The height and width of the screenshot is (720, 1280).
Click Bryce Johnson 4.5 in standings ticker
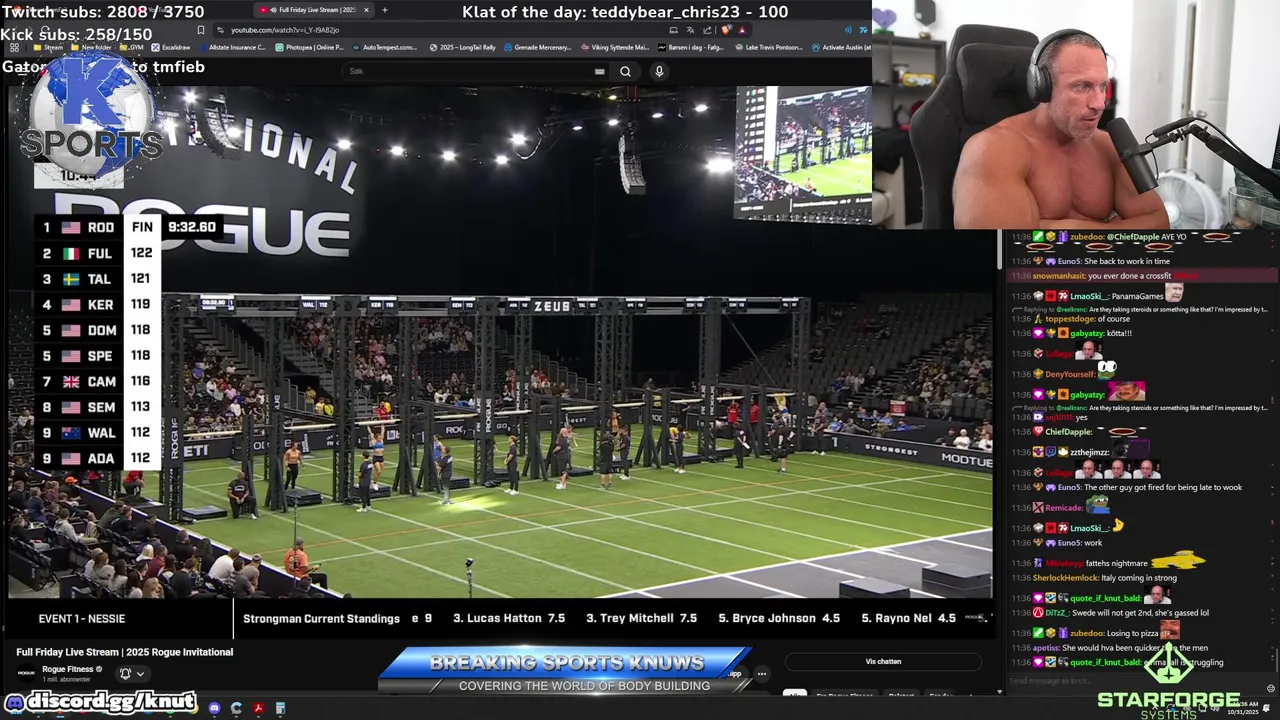coord(779,618)
